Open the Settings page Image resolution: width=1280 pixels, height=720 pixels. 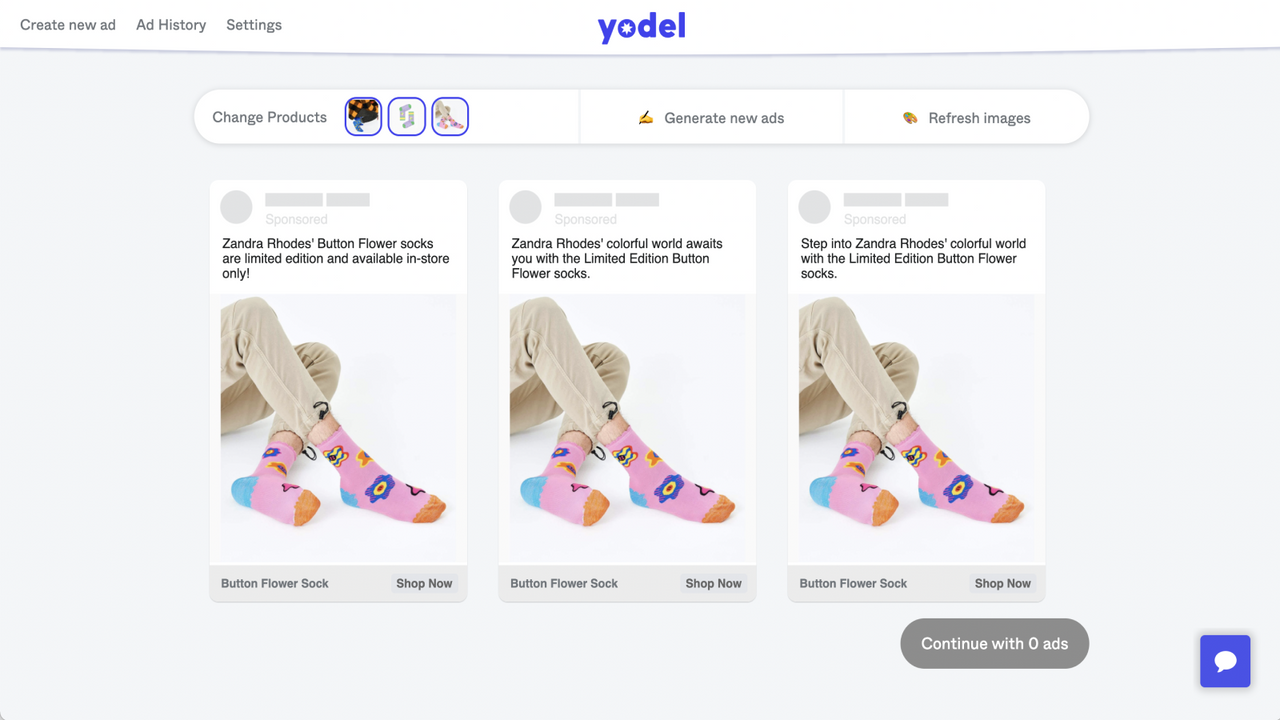(x=253, y=24)
